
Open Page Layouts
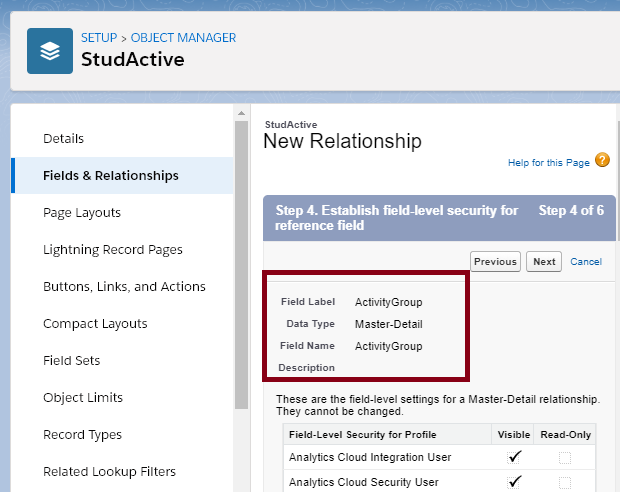click(82, 212)
